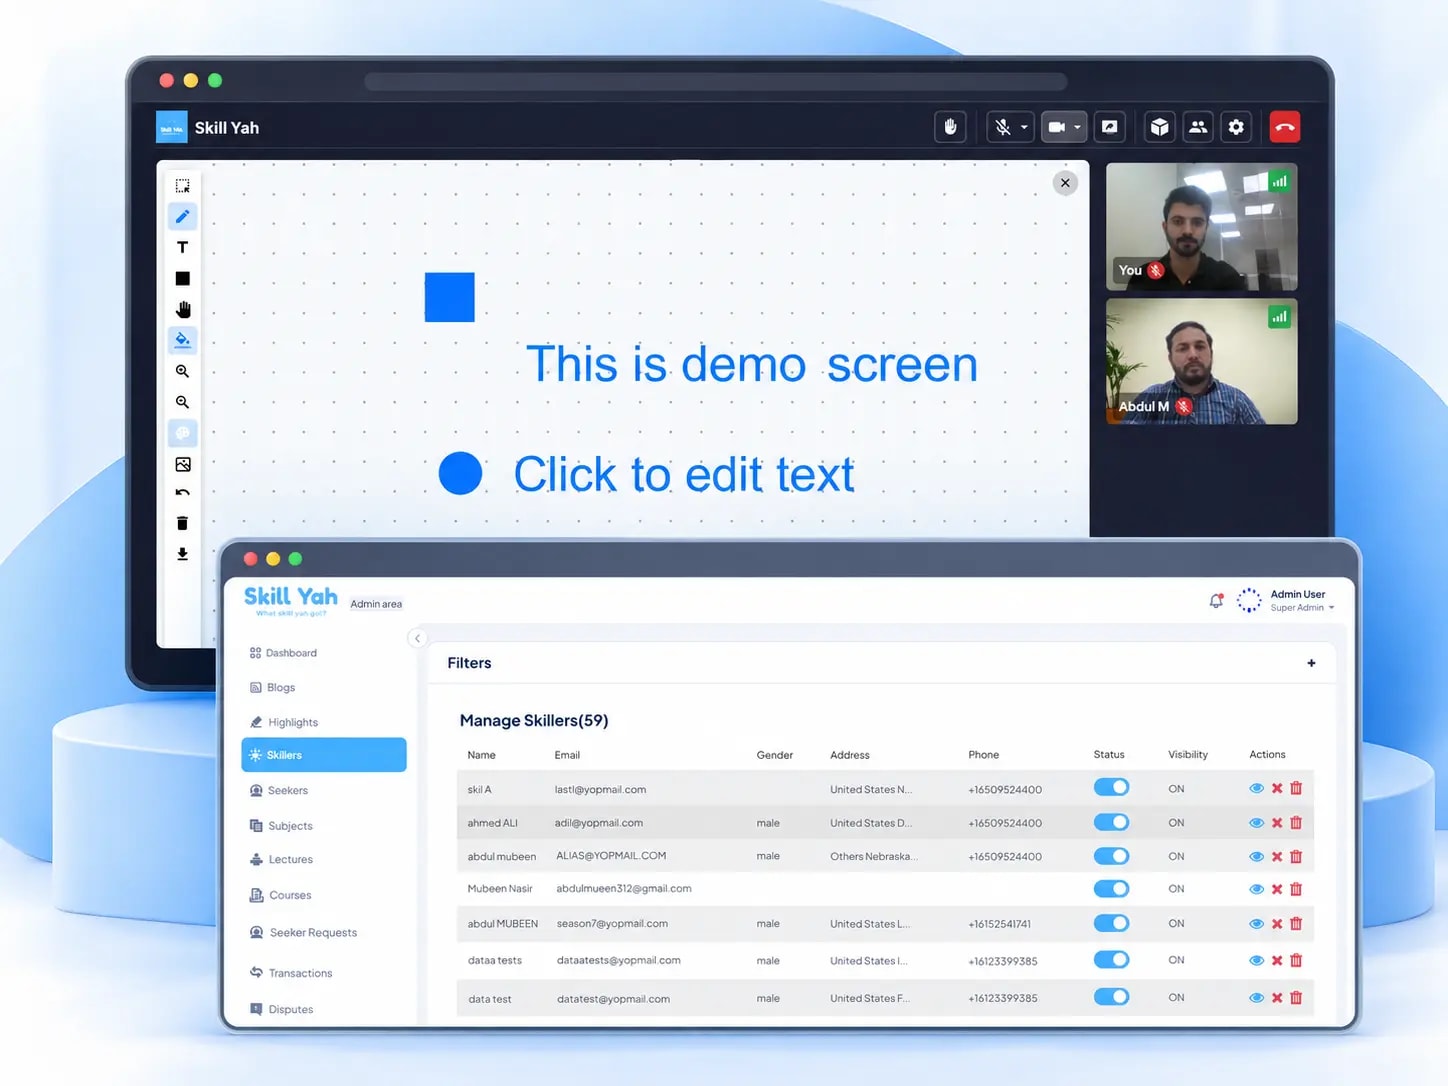
Task: Open call settings gear
Action: (x=1236, y=127)
